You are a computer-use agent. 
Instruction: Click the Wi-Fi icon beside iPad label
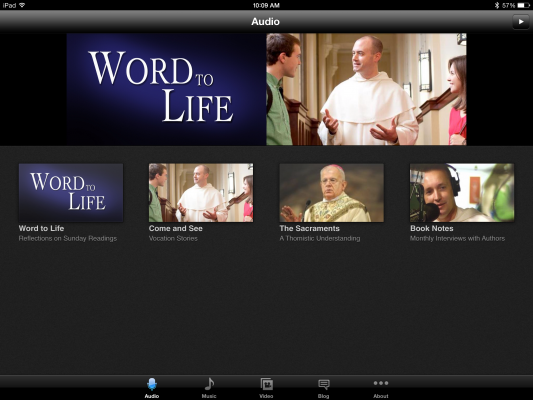point(22,5)
